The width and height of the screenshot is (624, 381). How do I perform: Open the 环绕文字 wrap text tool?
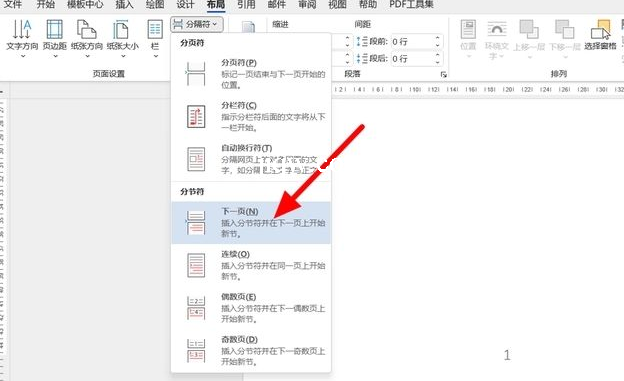[x=497, y=40]
